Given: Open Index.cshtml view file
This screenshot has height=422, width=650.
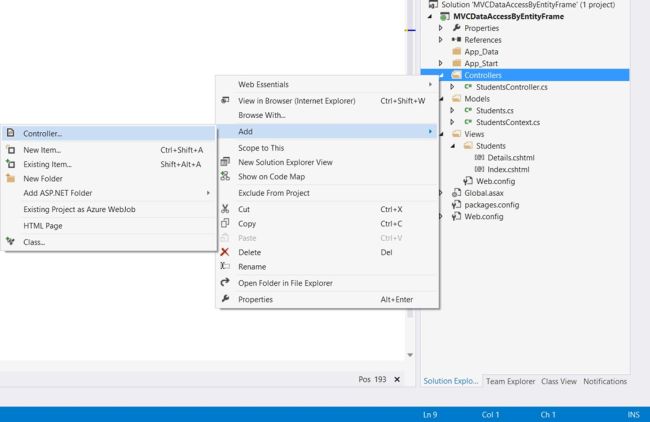Looking at the screenshot, I should click(x=508, y=170).
